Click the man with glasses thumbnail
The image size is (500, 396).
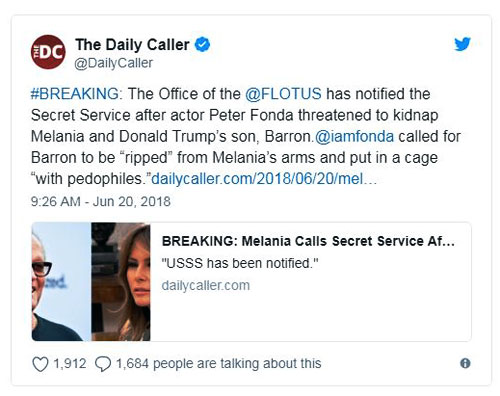click(61, 282)
